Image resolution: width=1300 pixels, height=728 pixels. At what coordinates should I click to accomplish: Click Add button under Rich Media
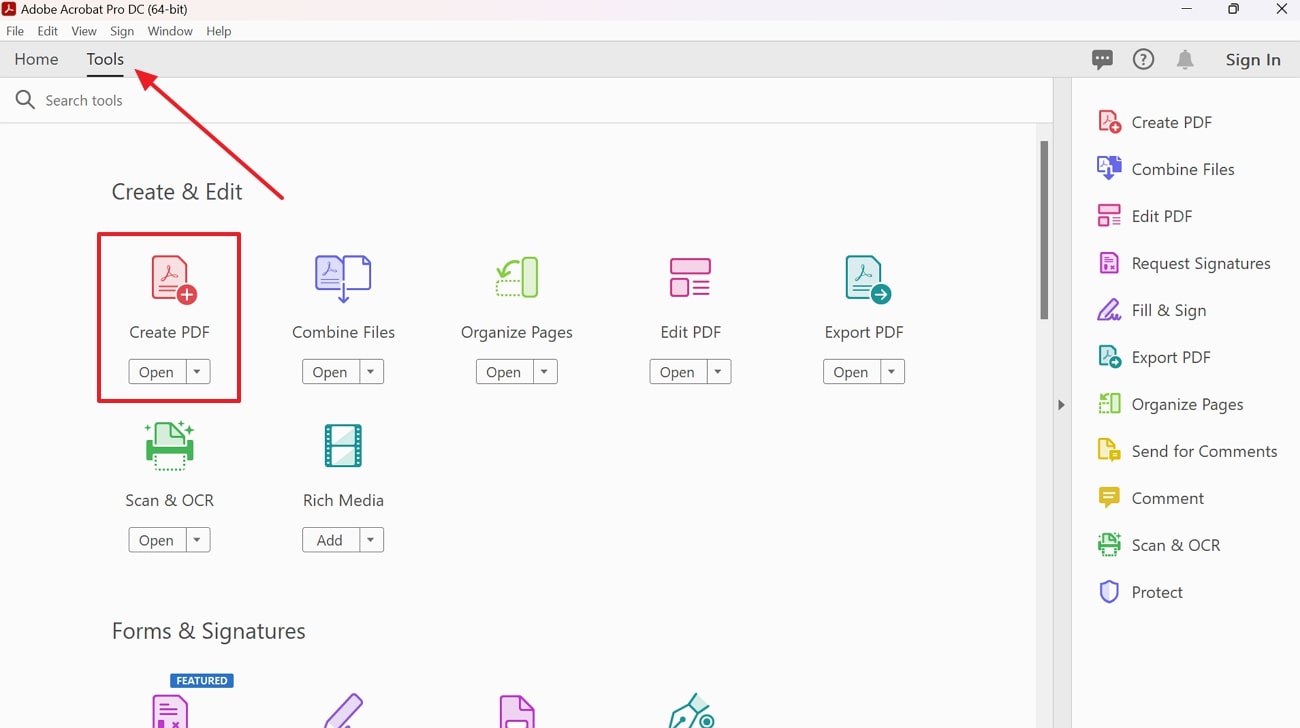pos(330,540)
